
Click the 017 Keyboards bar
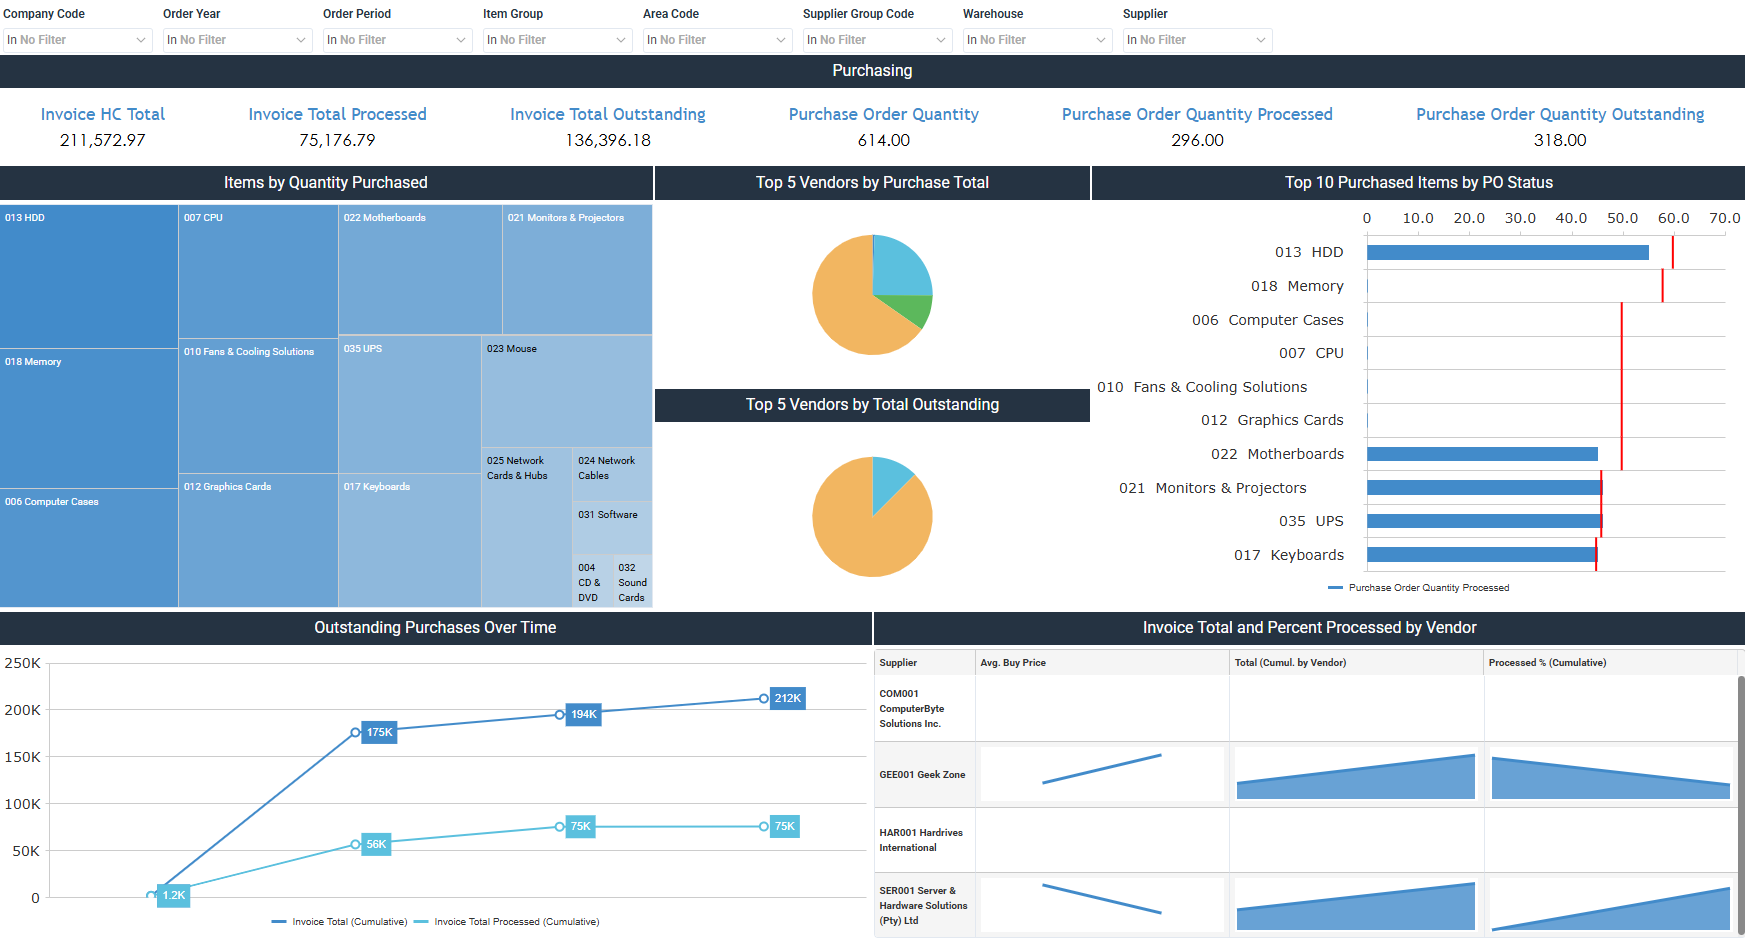pyautogui.click(x=1481, y=554)
